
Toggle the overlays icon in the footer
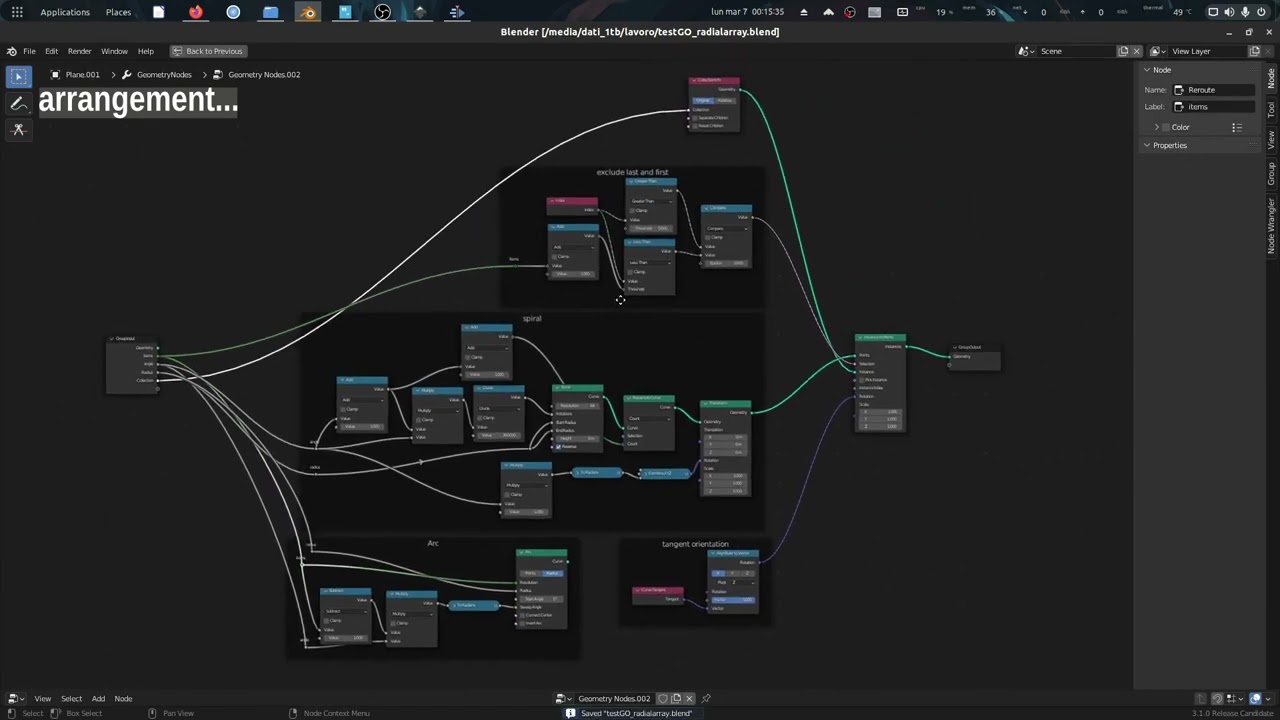(x=1255, y=700)
